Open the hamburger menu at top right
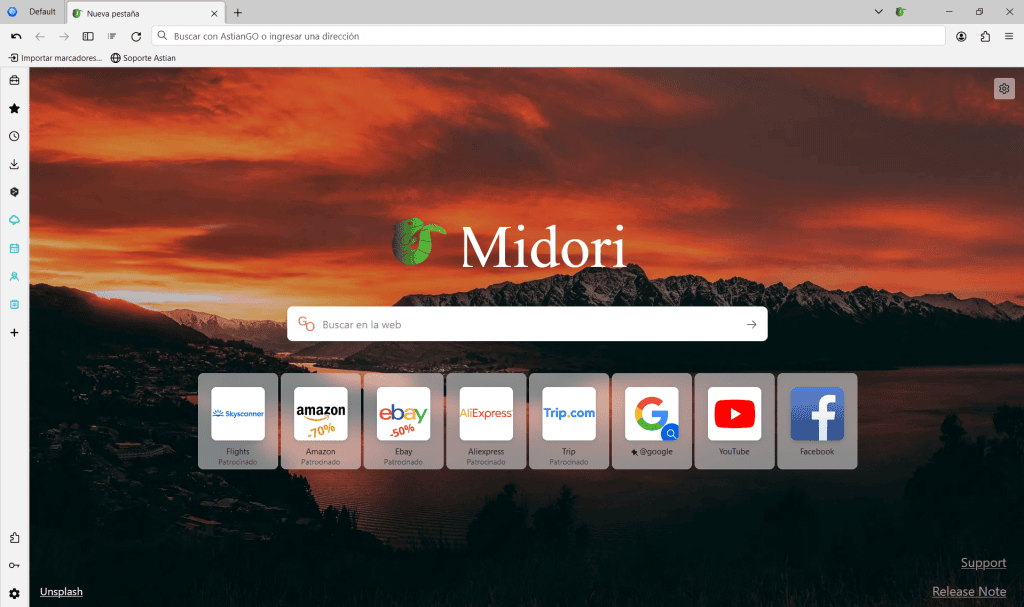1024x607 pixels. (1010, 36)
